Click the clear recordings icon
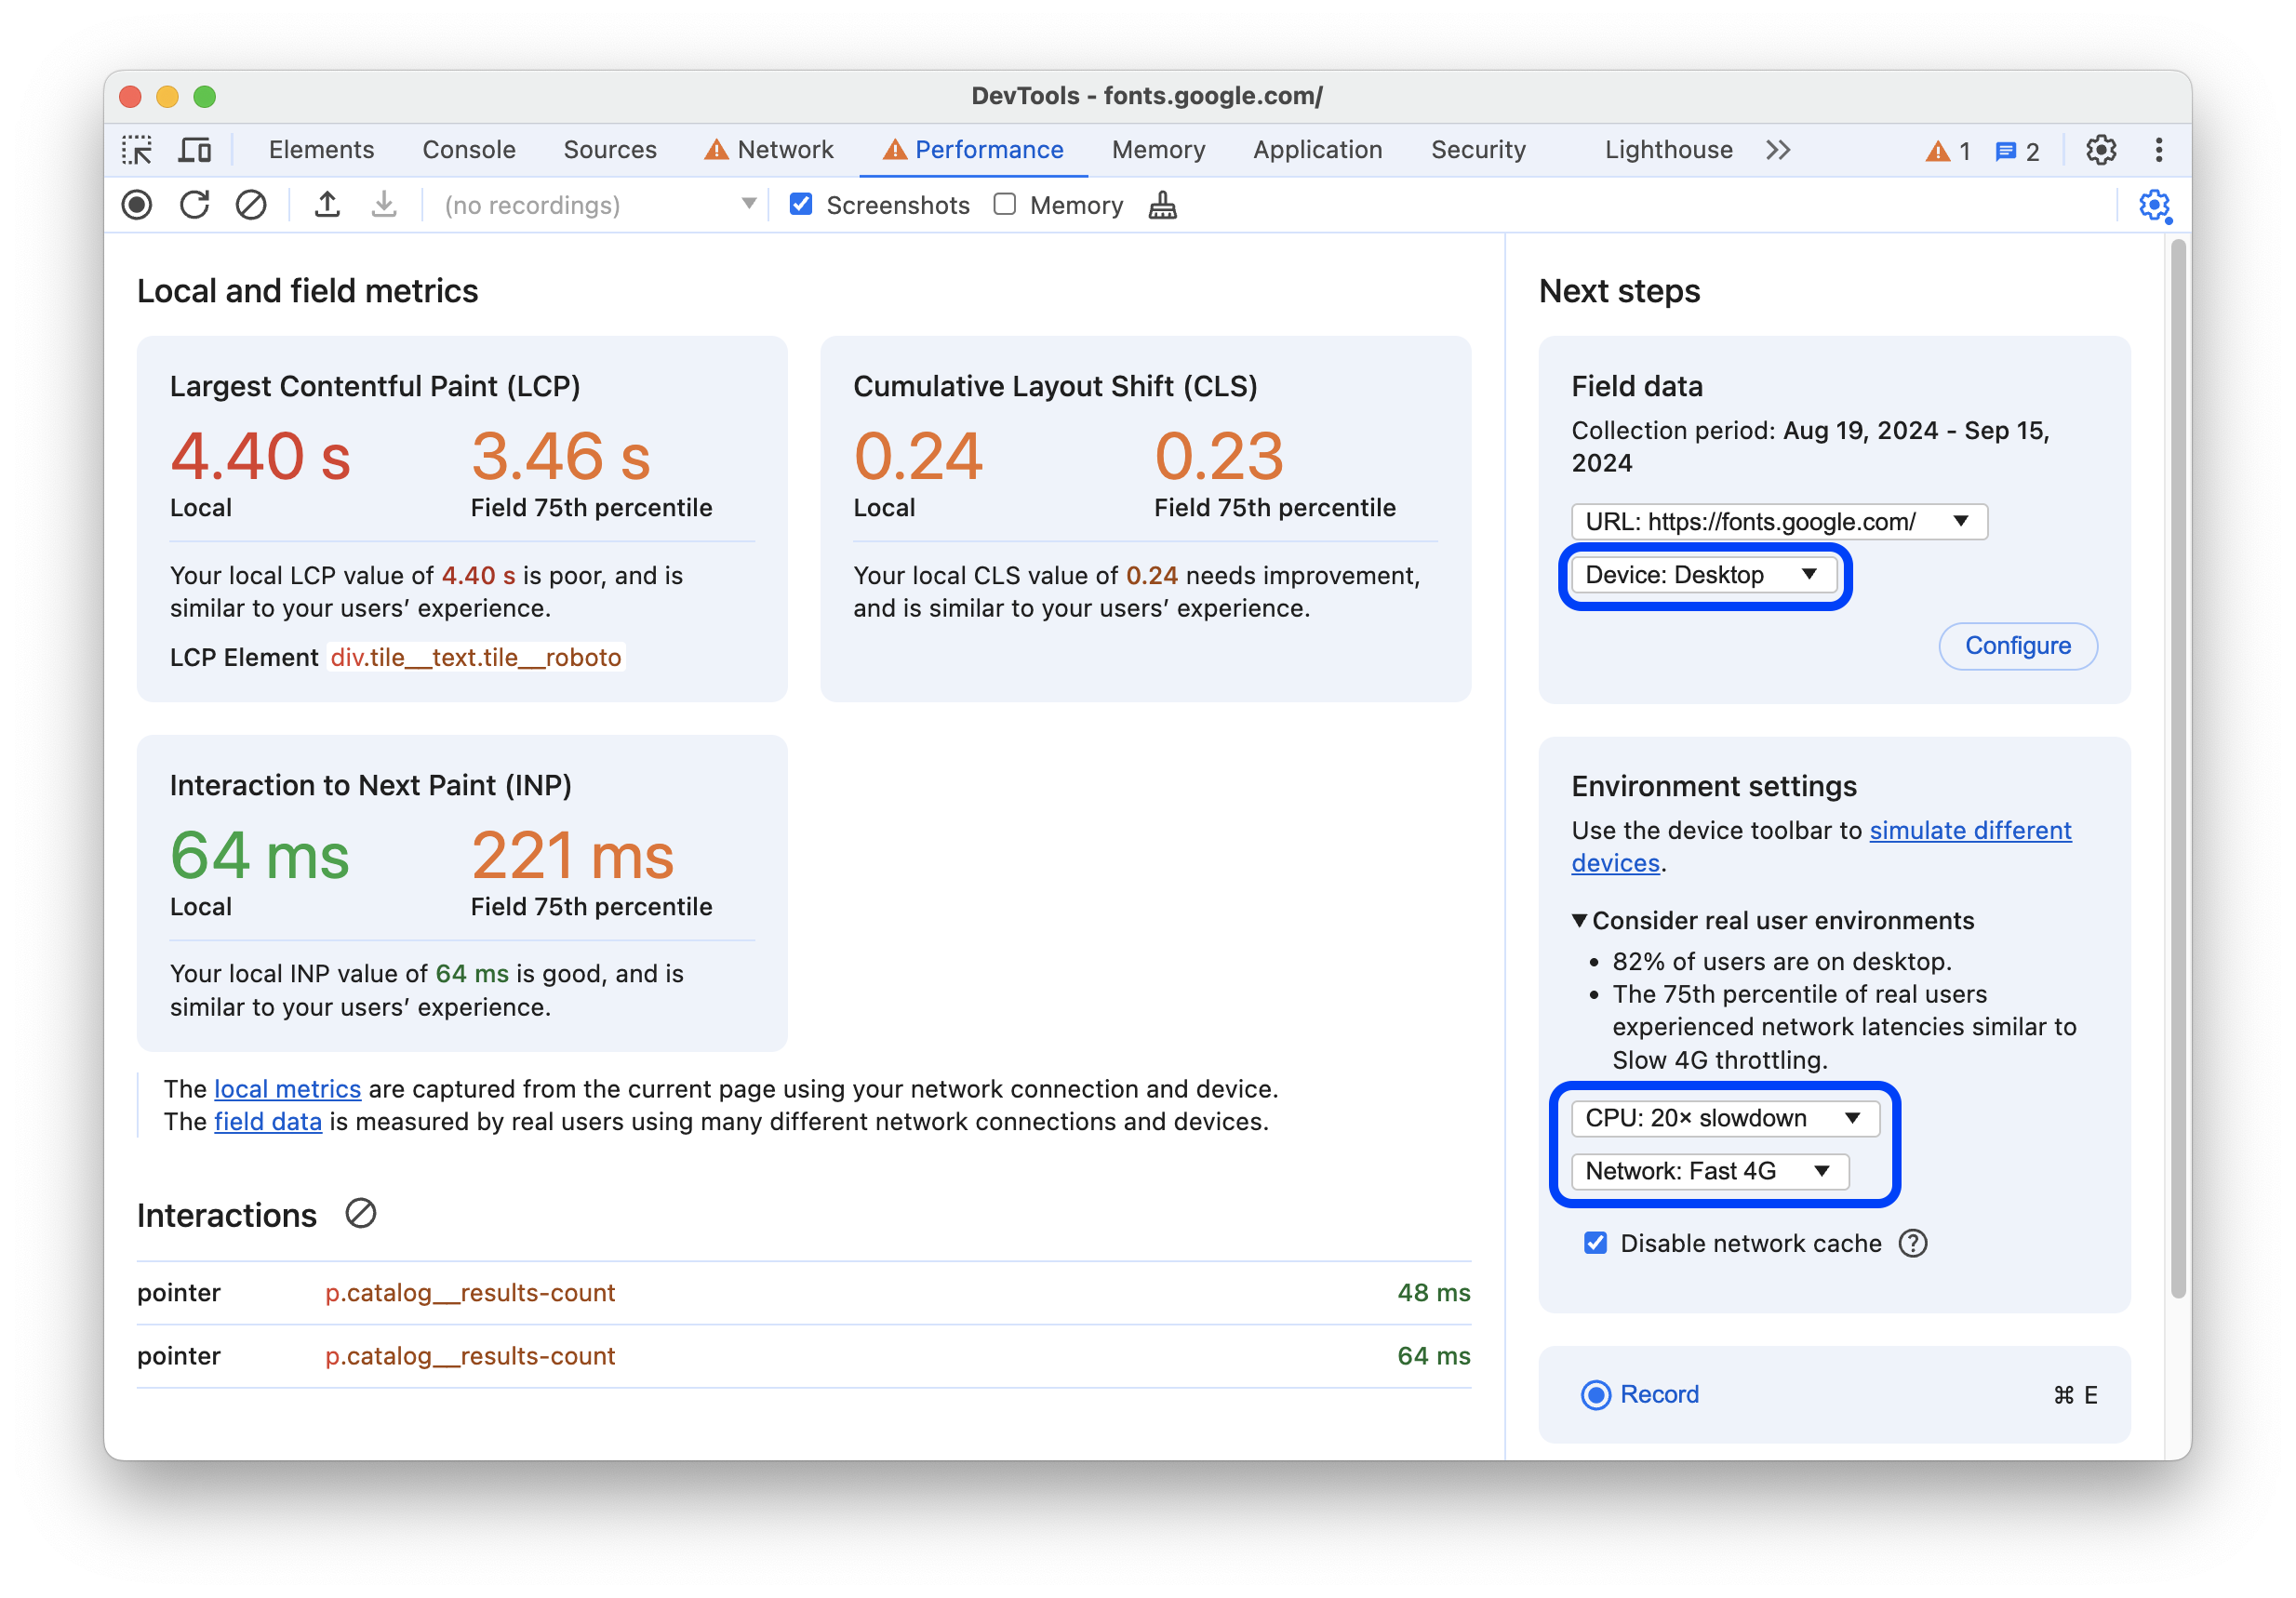Viewport: 2296px width, 1598px height. tap(251, 206)
